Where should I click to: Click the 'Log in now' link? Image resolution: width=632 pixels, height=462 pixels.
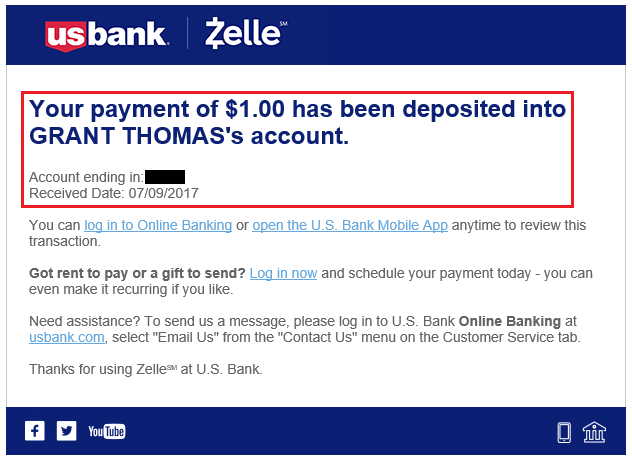click(283, 273)
